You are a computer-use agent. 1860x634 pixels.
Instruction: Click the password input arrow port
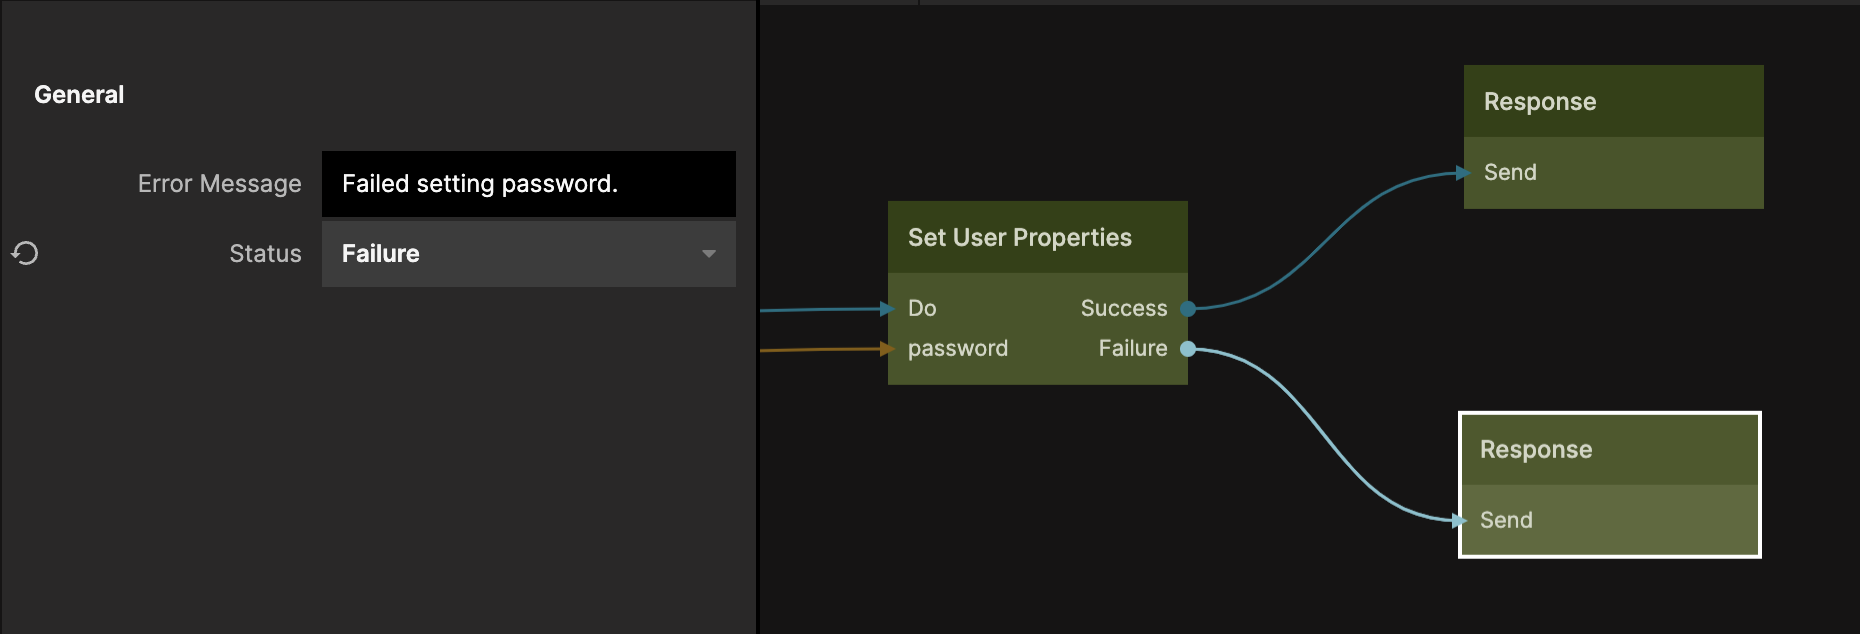click(x=886, y=349)
